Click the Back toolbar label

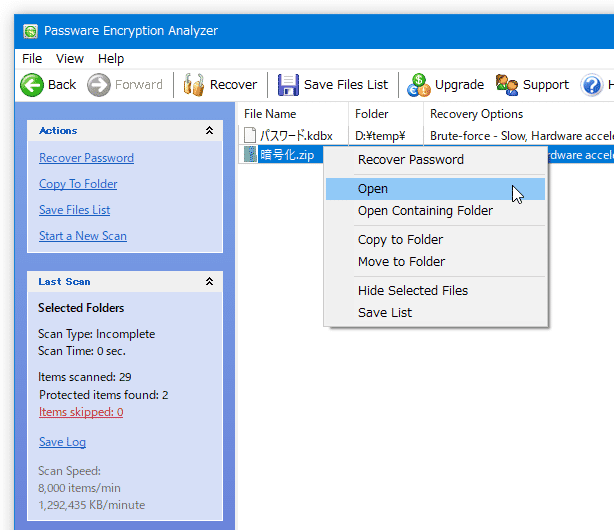click(62, 85)
